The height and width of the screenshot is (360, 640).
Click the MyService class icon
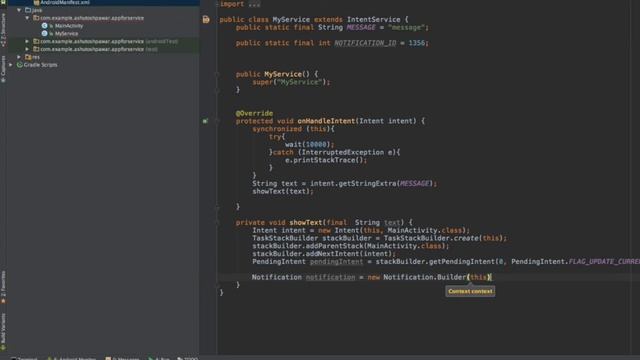(x=44, y=33)
